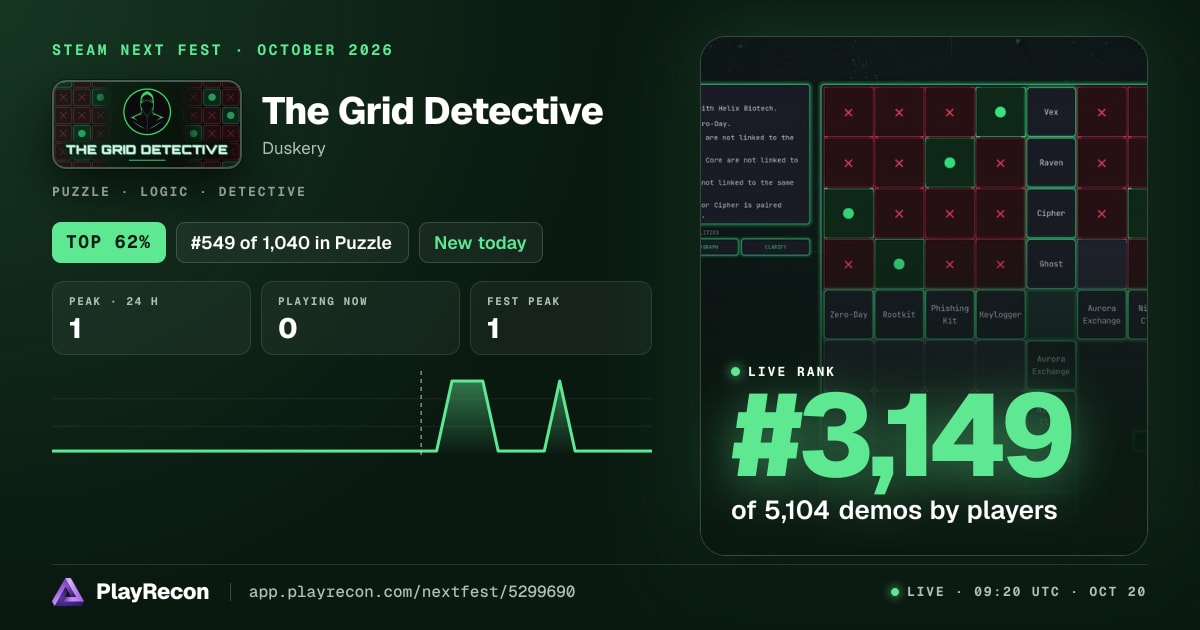Click the Steam Next Fest October 2026 header

[222, 50]
